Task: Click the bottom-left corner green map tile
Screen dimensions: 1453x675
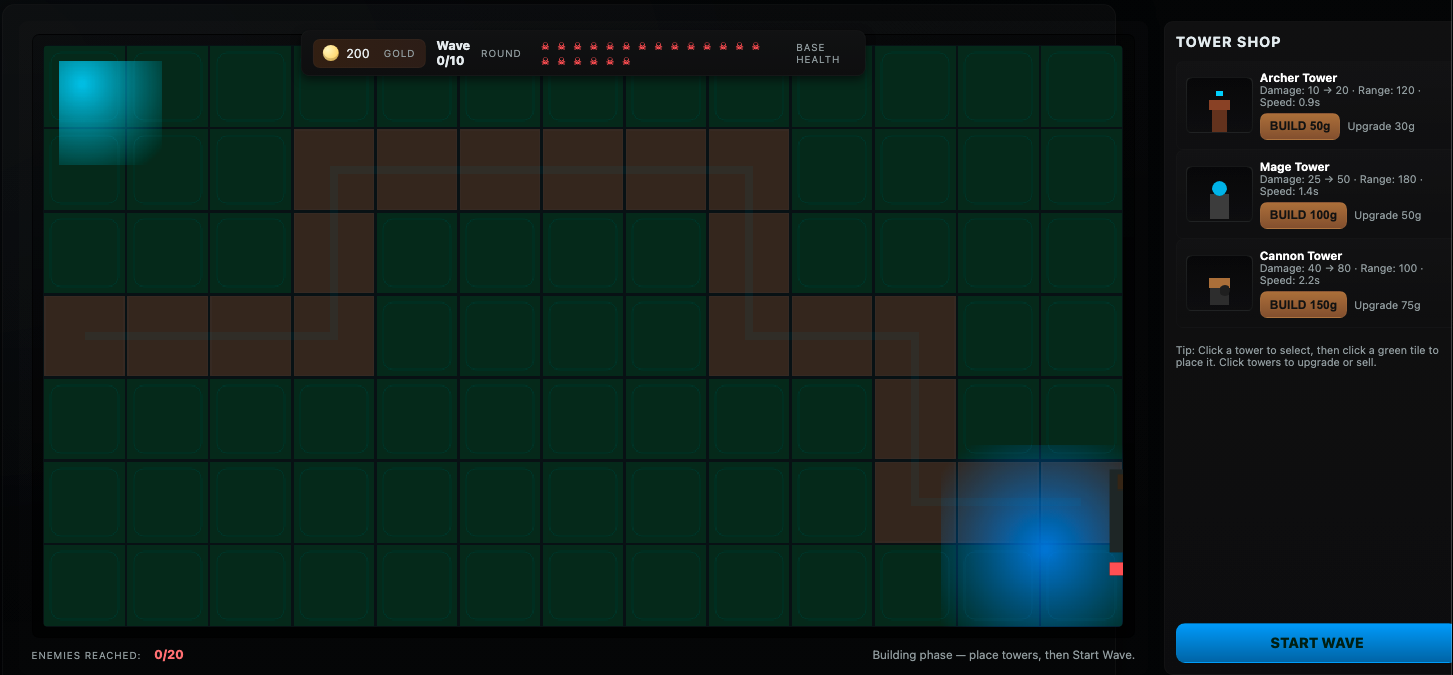Action: click(84, 585)
